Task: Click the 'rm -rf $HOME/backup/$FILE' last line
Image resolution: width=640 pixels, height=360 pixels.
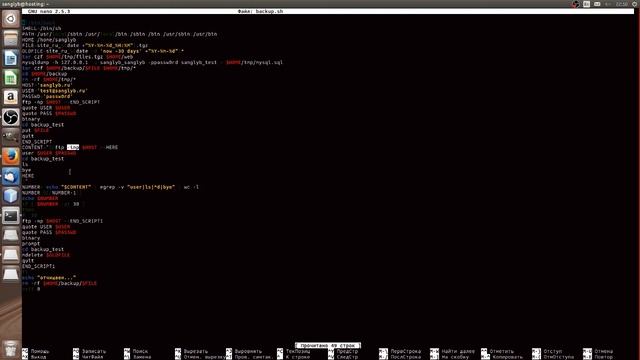Action: pos(60,283)
